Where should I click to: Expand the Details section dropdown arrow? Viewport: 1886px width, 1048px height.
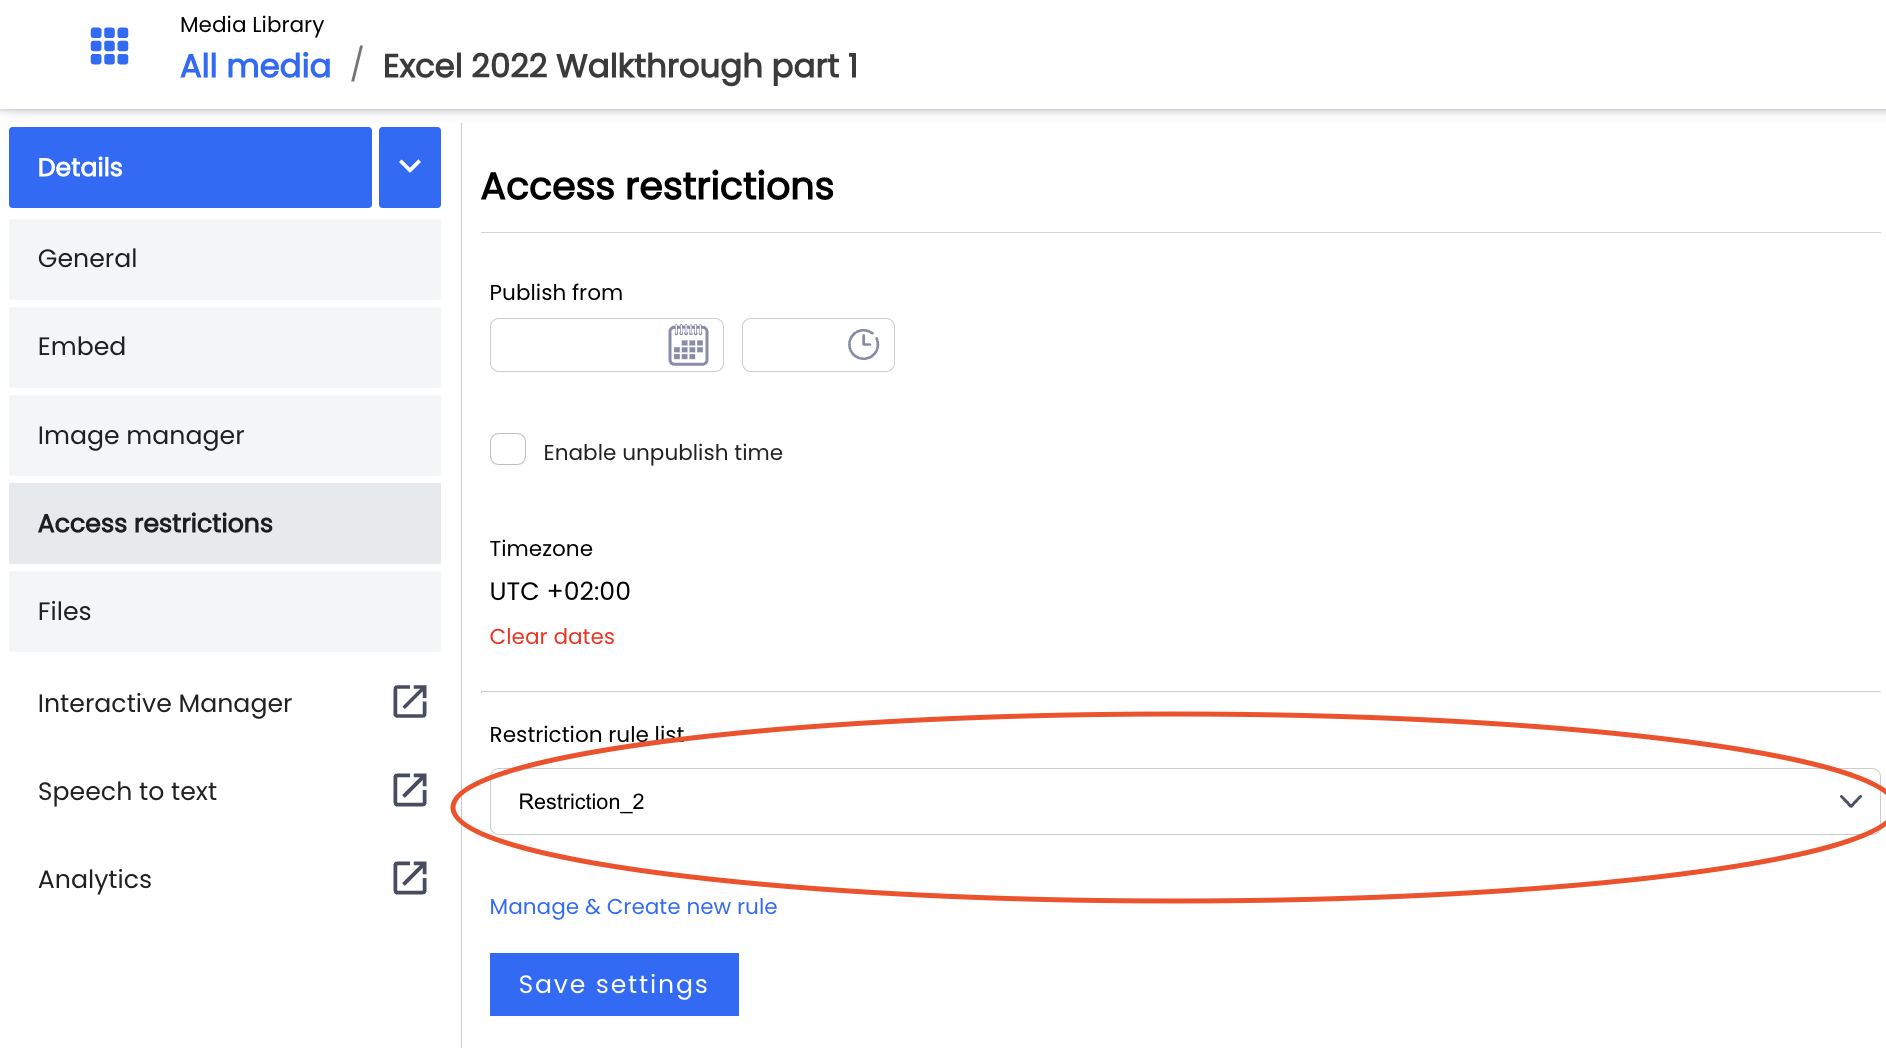(x=410, y=167)
